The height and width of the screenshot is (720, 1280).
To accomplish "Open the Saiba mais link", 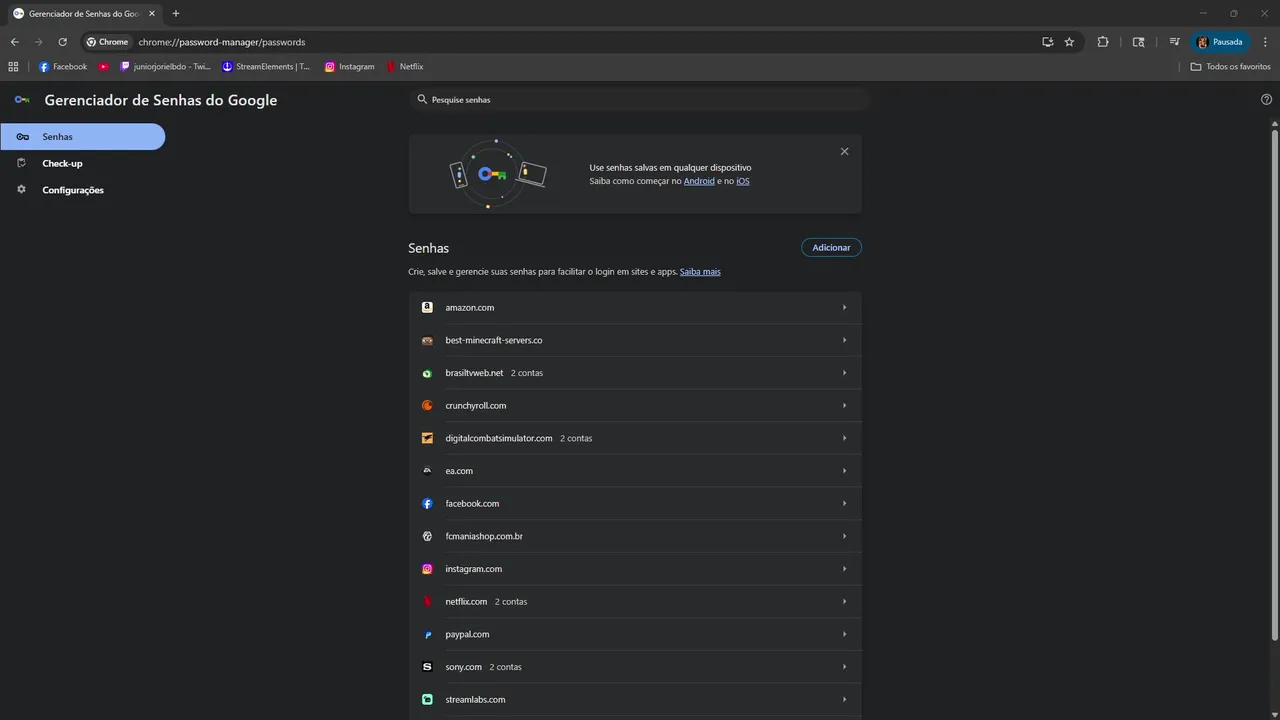I will tap(700, 272).
